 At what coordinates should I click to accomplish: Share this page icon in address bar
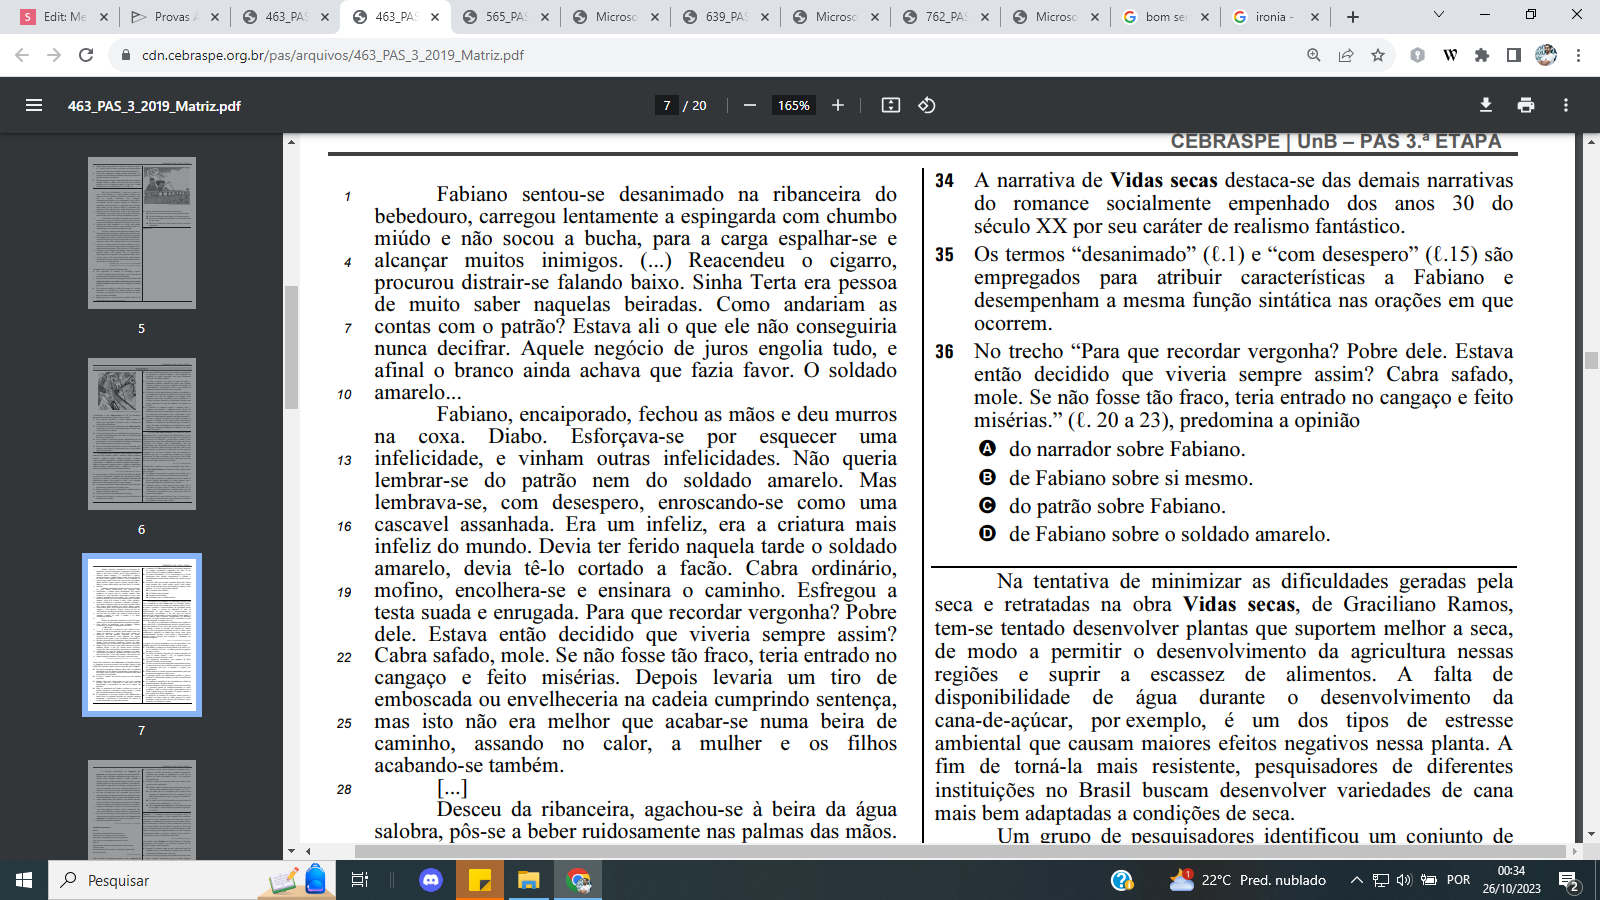tap(1346, 55)
